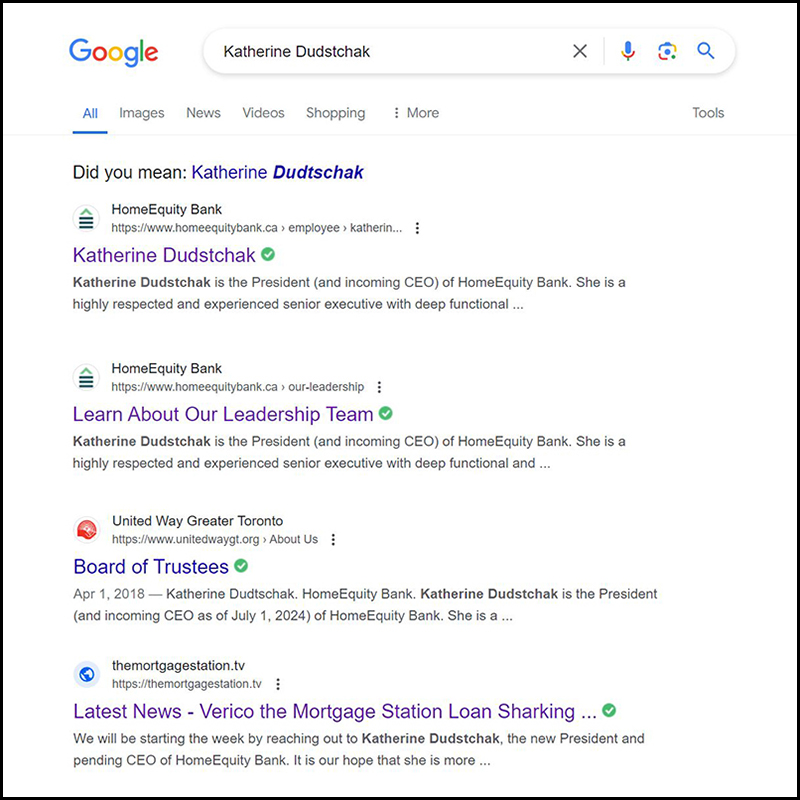Select the All tab
This screenshot has width=800, height=800.
(x=90, y=113)
